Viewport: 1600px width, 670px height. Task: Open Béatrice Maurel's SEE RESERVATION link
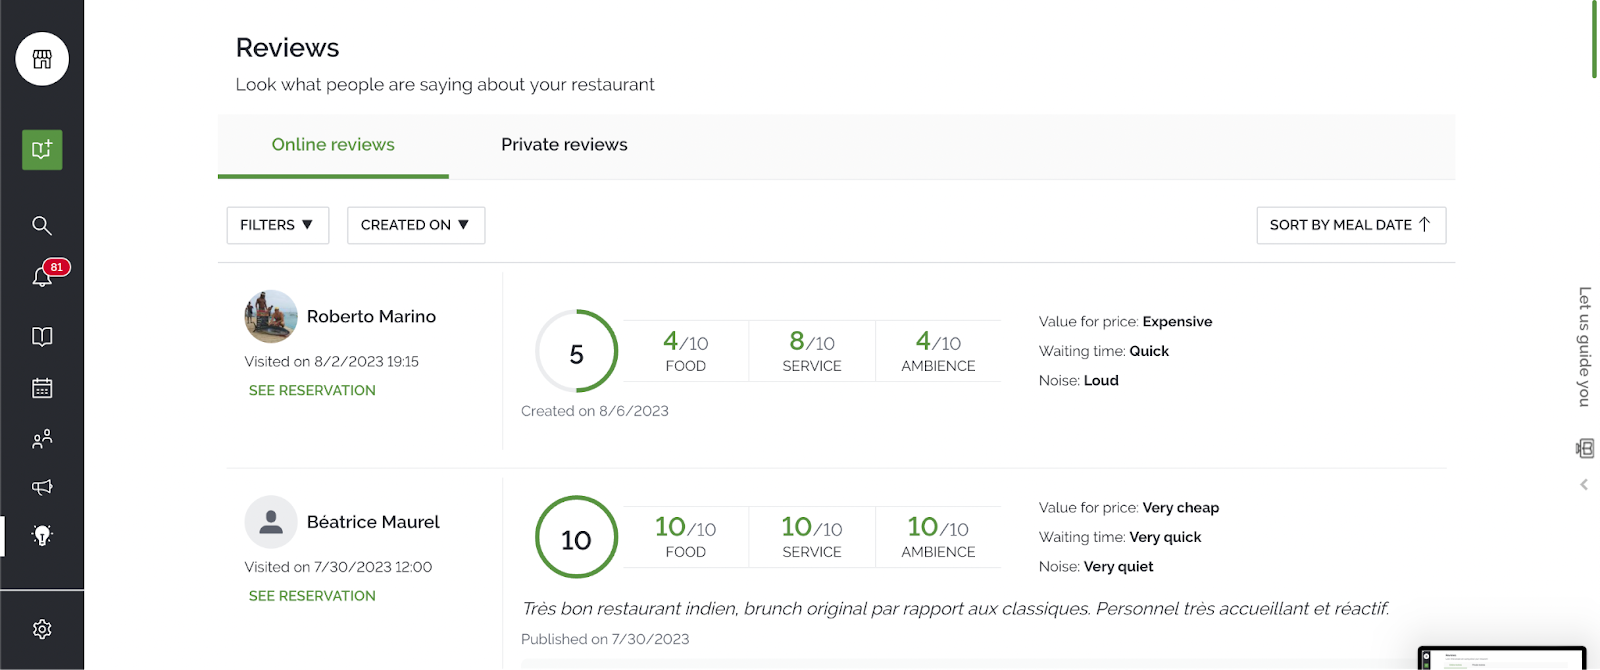point(312,596)
